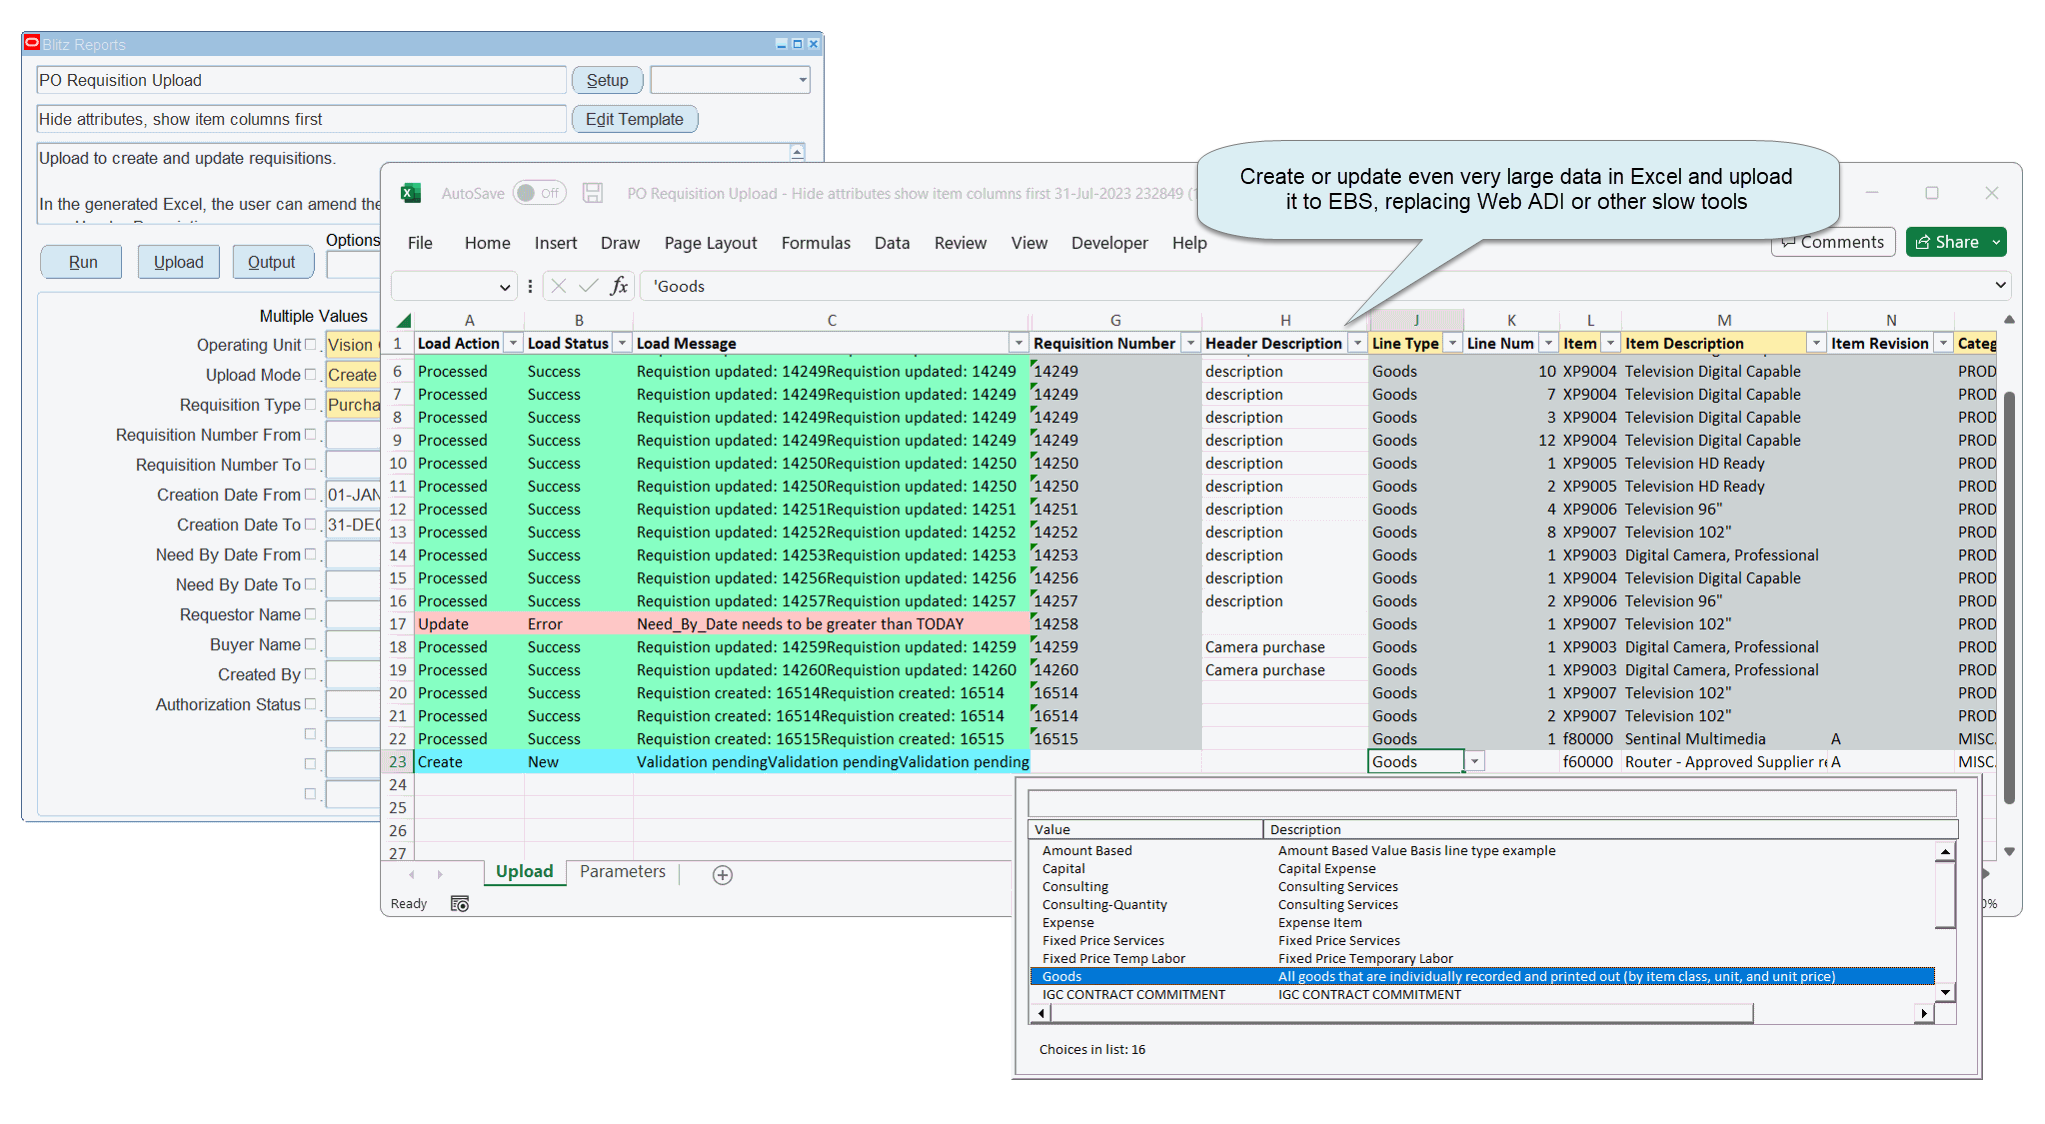Click the list box horizontal scrollbar

tap(1401, 1013)
